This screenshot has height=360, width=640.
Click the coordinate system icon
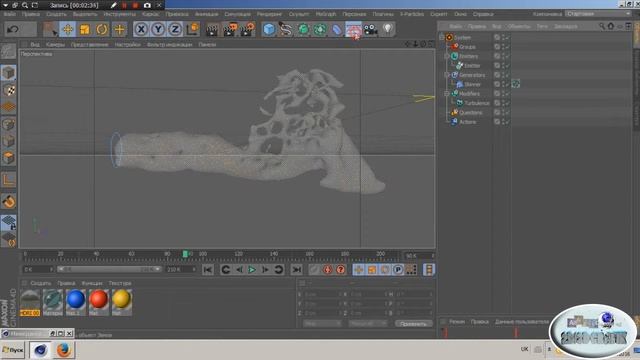click(193, 29)
